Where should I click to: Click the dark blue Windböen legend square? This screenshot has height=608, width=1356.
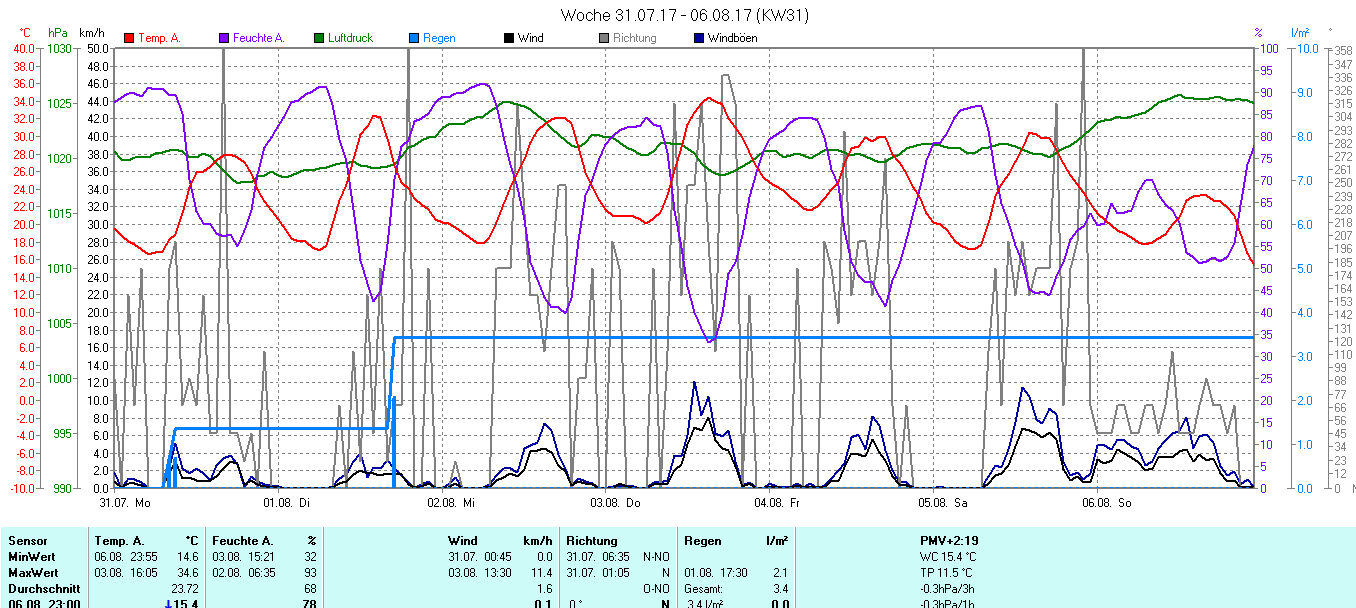click(x=698, y=39)
